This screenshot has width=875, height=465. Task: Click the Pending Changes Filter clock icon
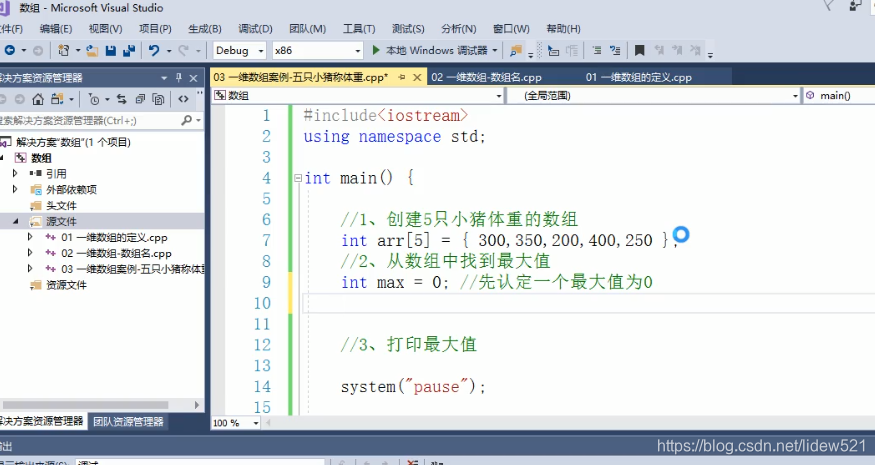click(94, 99)
